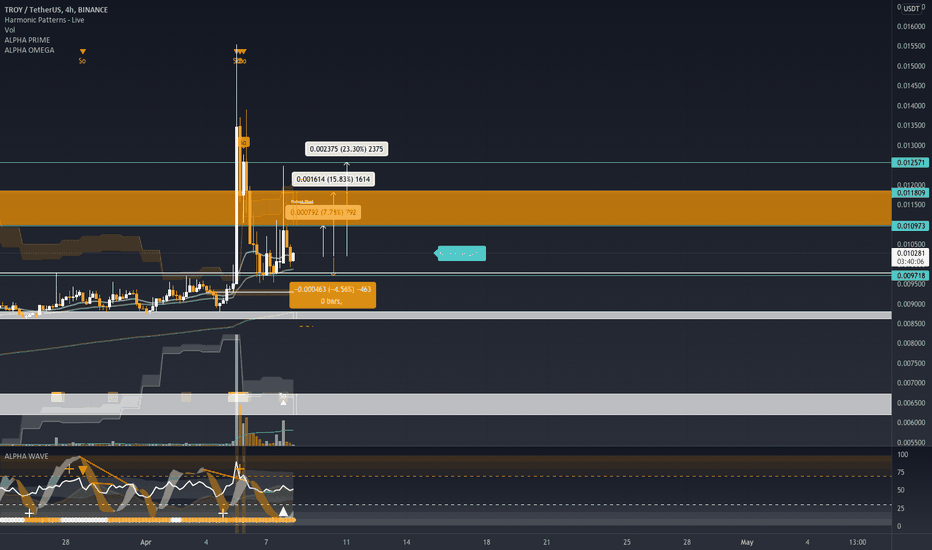Click the May label on the time axis
The height and width of the screenshot is (550, 932).
pos(747,542)
